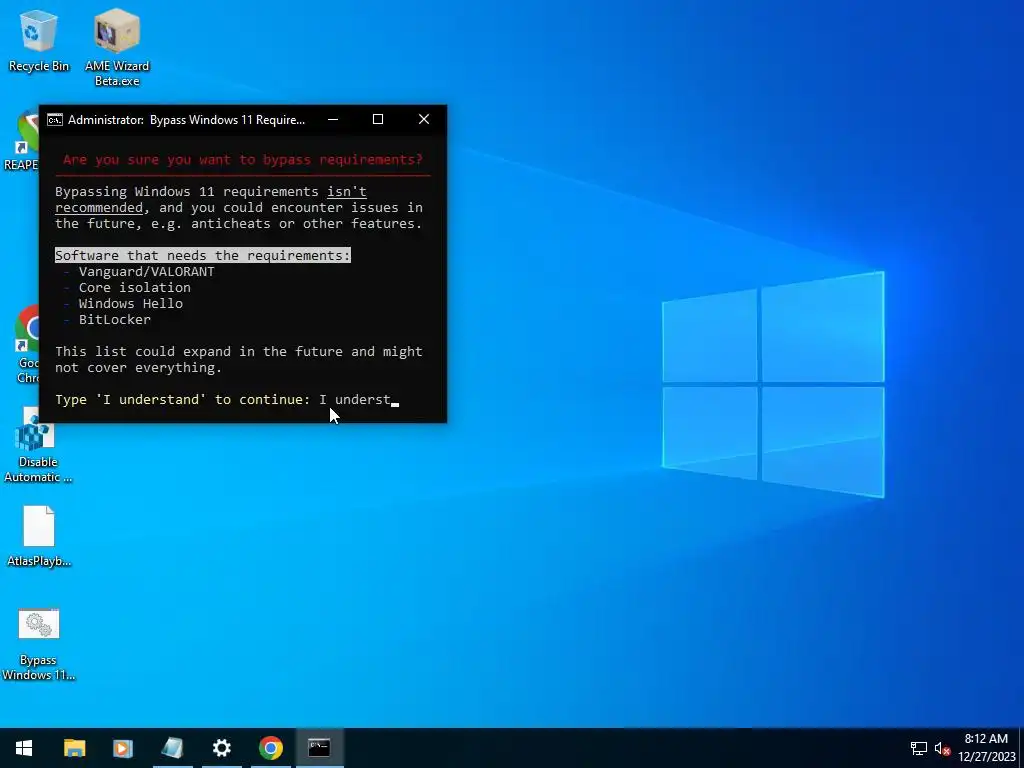
Task: Open the Recycle Bin desktop icon
Action: tap(39, 40)
